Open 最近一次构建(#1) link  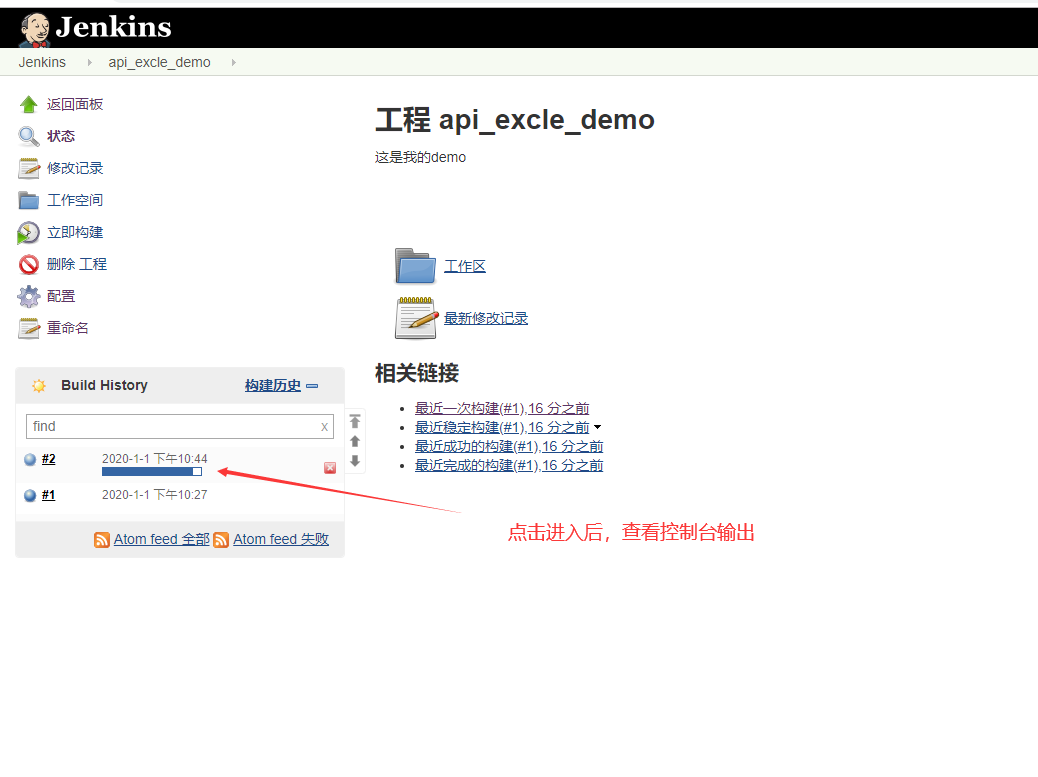click(x=502, y=408)
